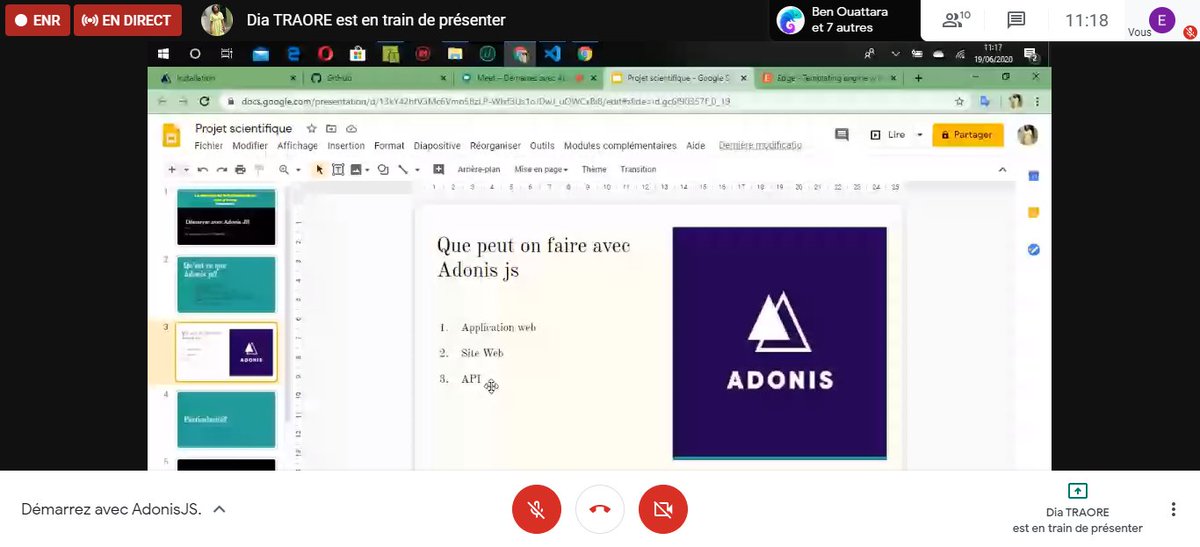Select the text box tool
1200x547 pixels.
[338, 170]
